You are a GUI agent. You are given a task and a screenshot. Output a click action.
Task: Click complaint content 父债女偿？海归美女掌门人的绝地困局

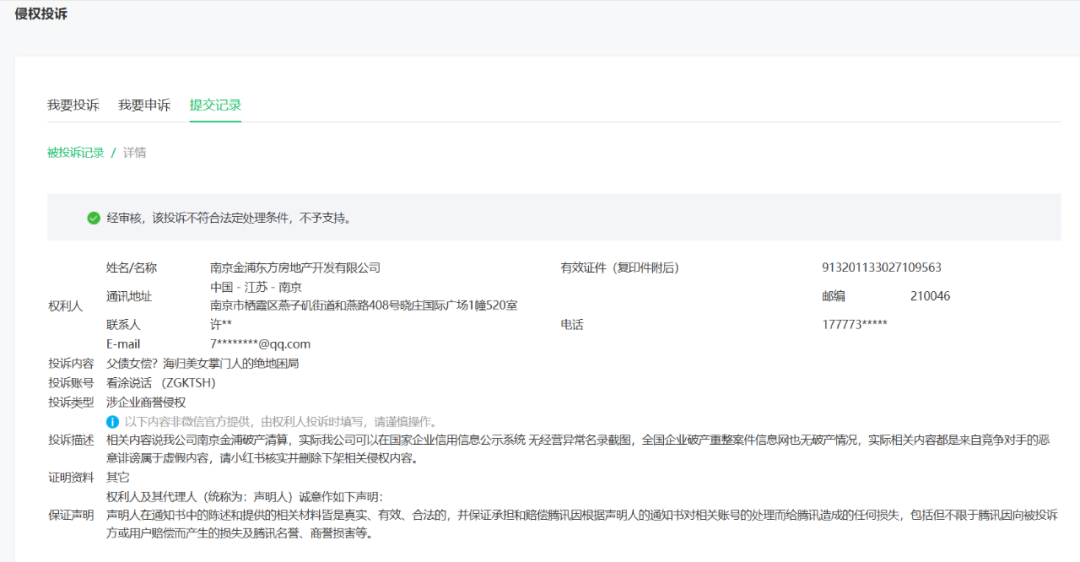pyautogui.click(x=202, y=364)
